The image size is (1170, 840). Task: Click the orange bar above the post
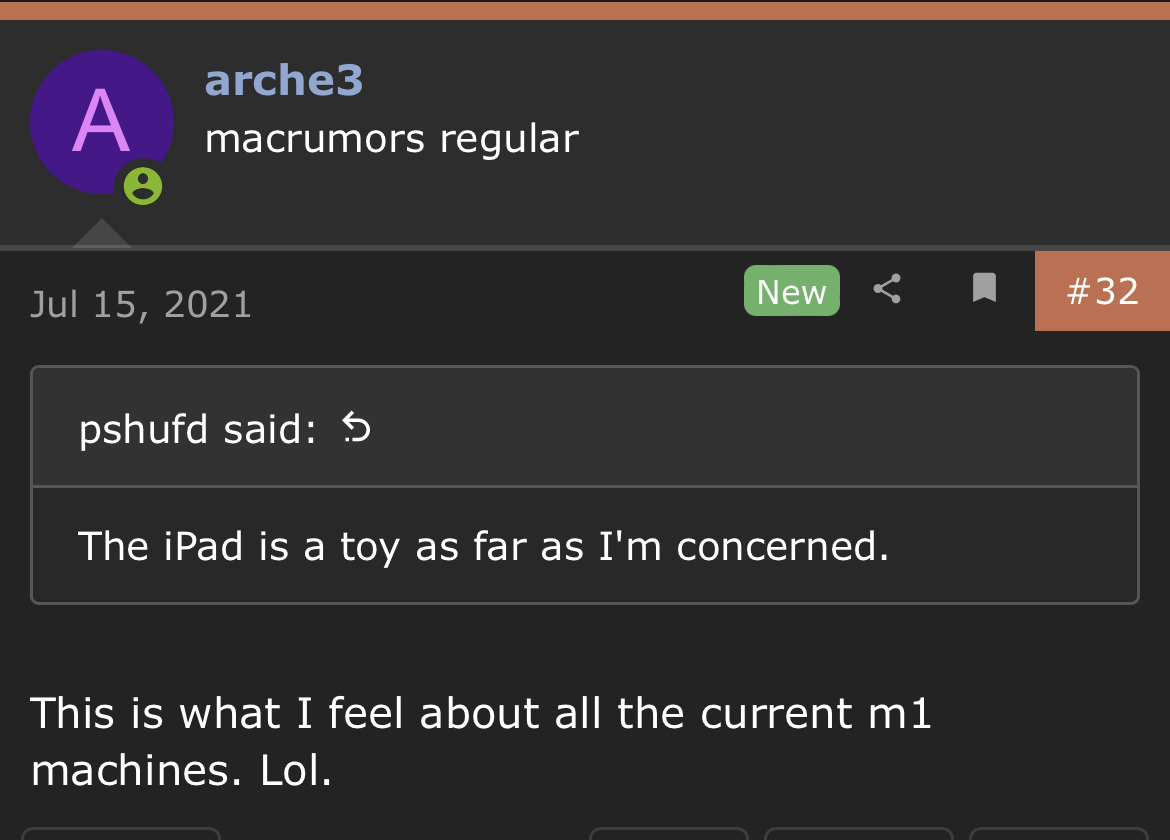point(585,10)
